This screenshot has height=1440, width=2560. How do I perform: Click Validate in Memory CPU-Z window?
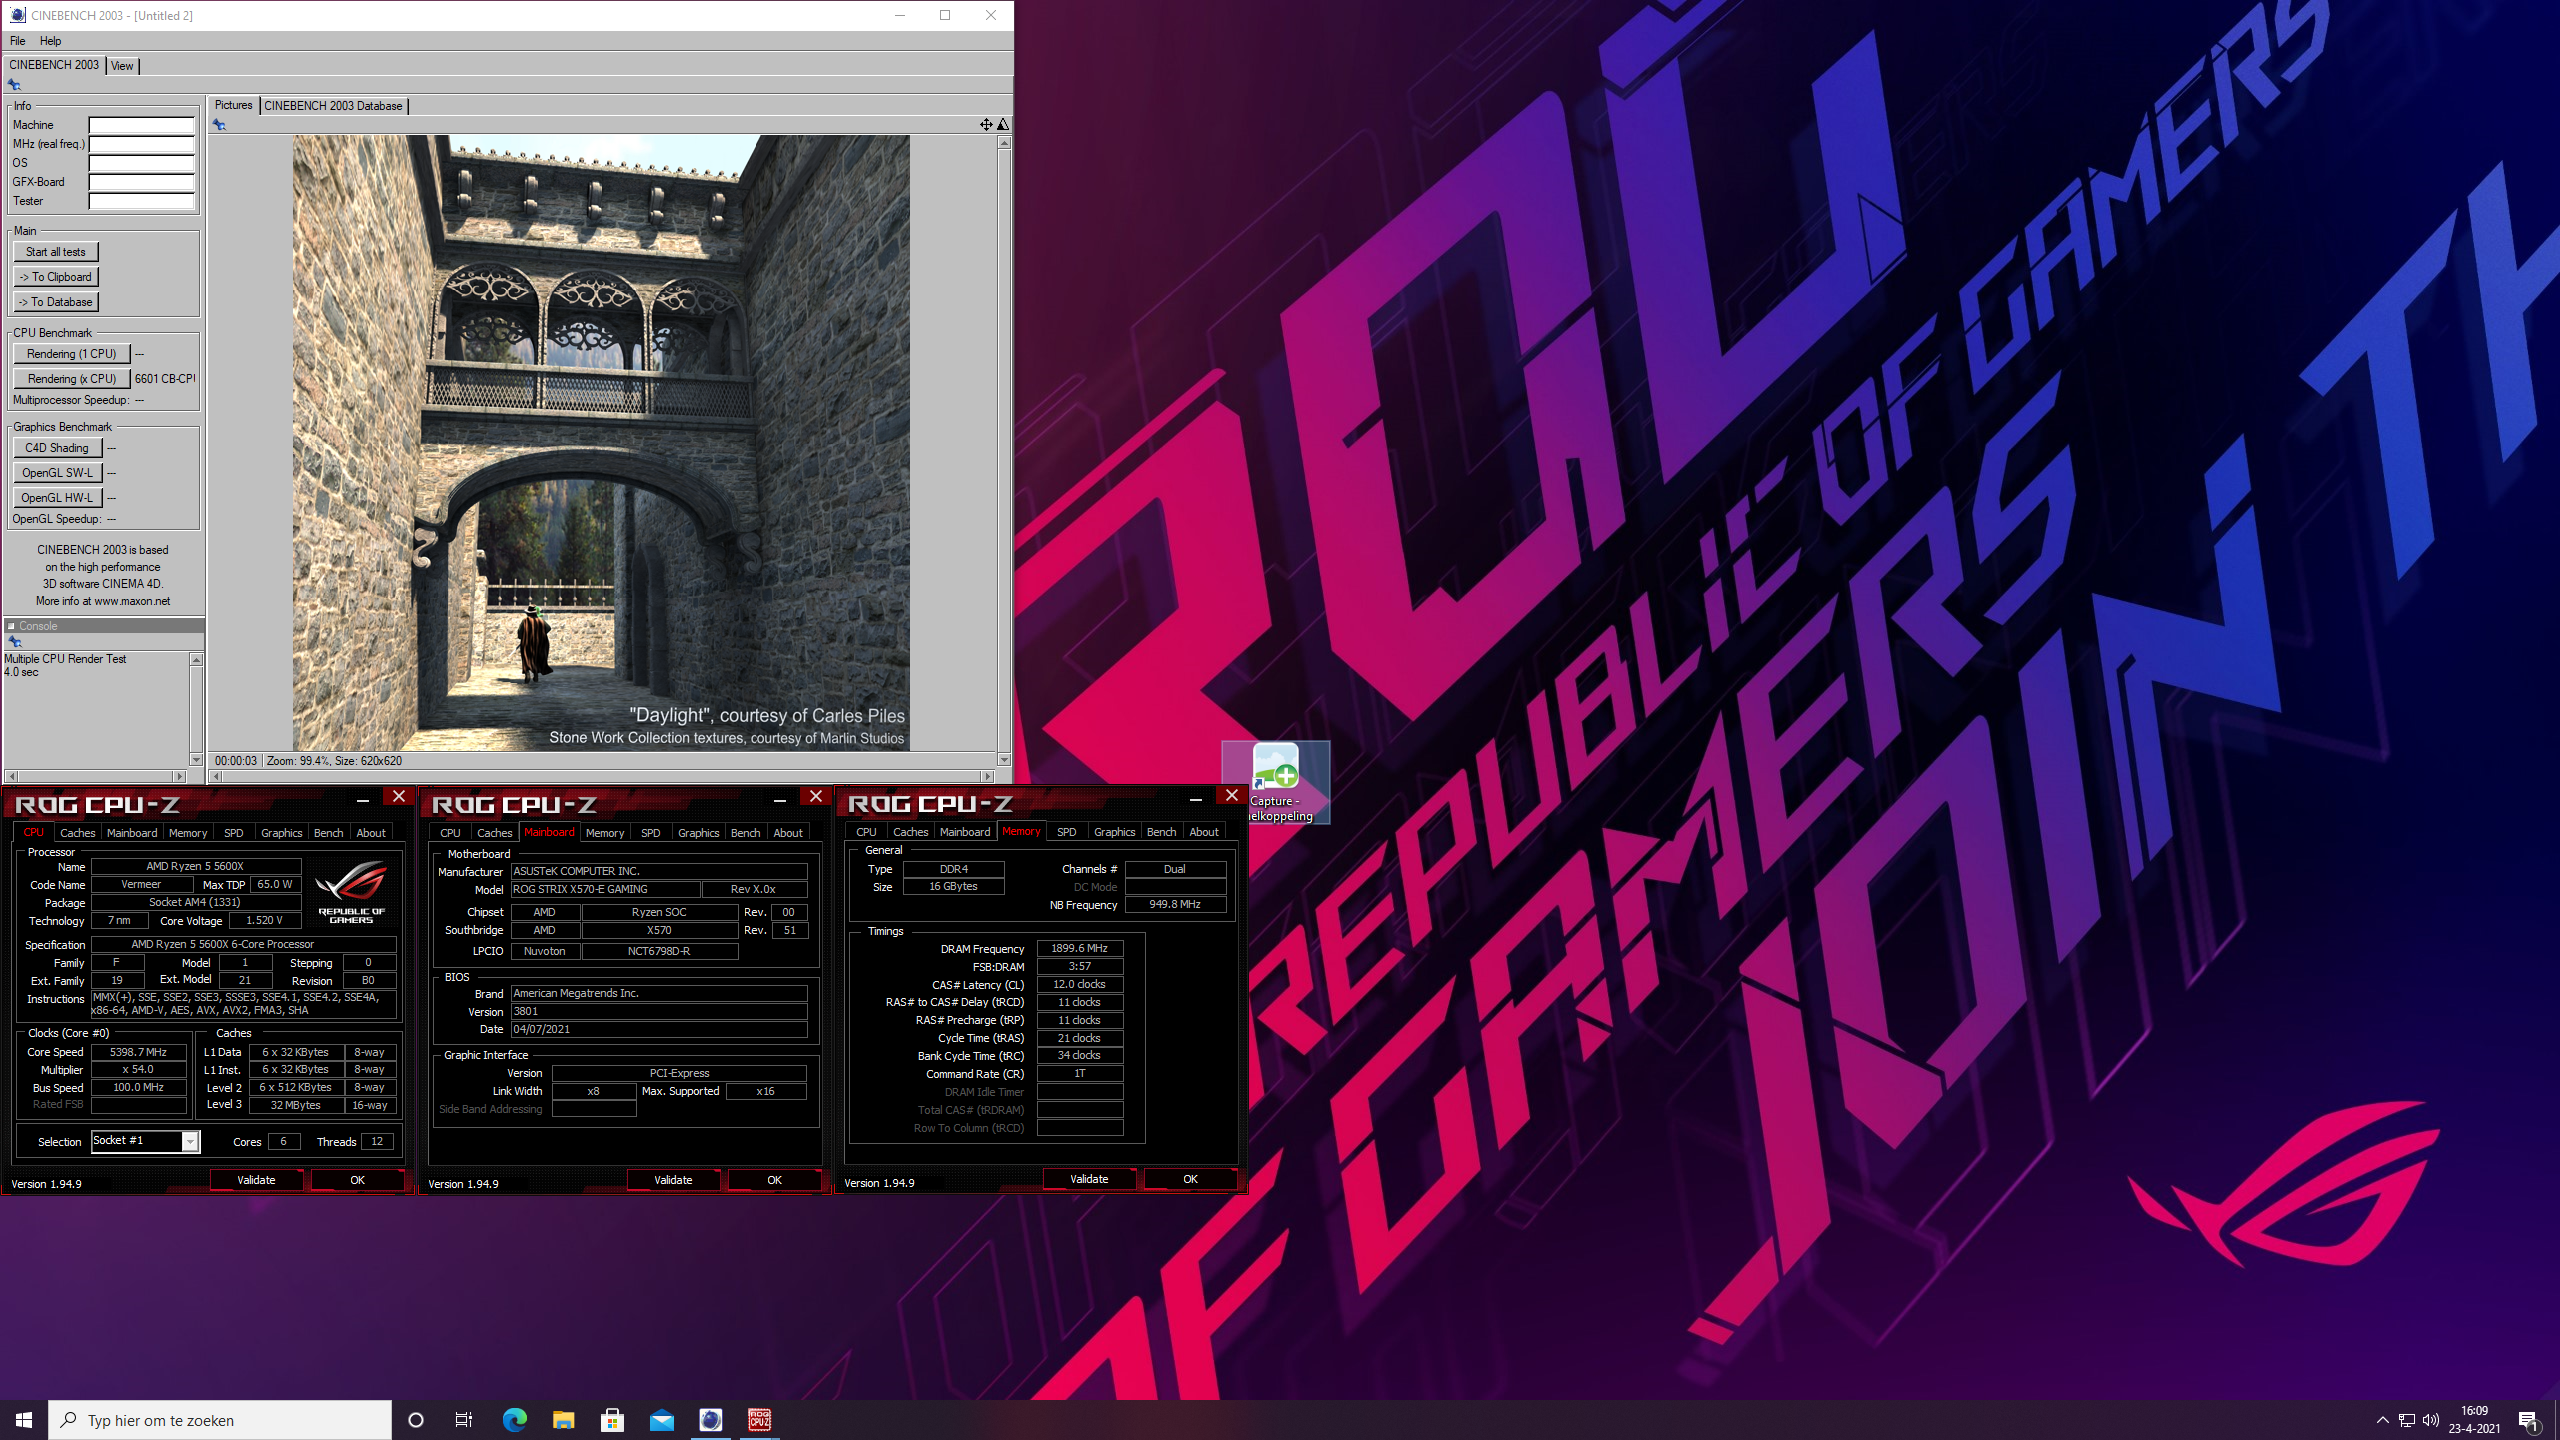coord(1089,1179)
